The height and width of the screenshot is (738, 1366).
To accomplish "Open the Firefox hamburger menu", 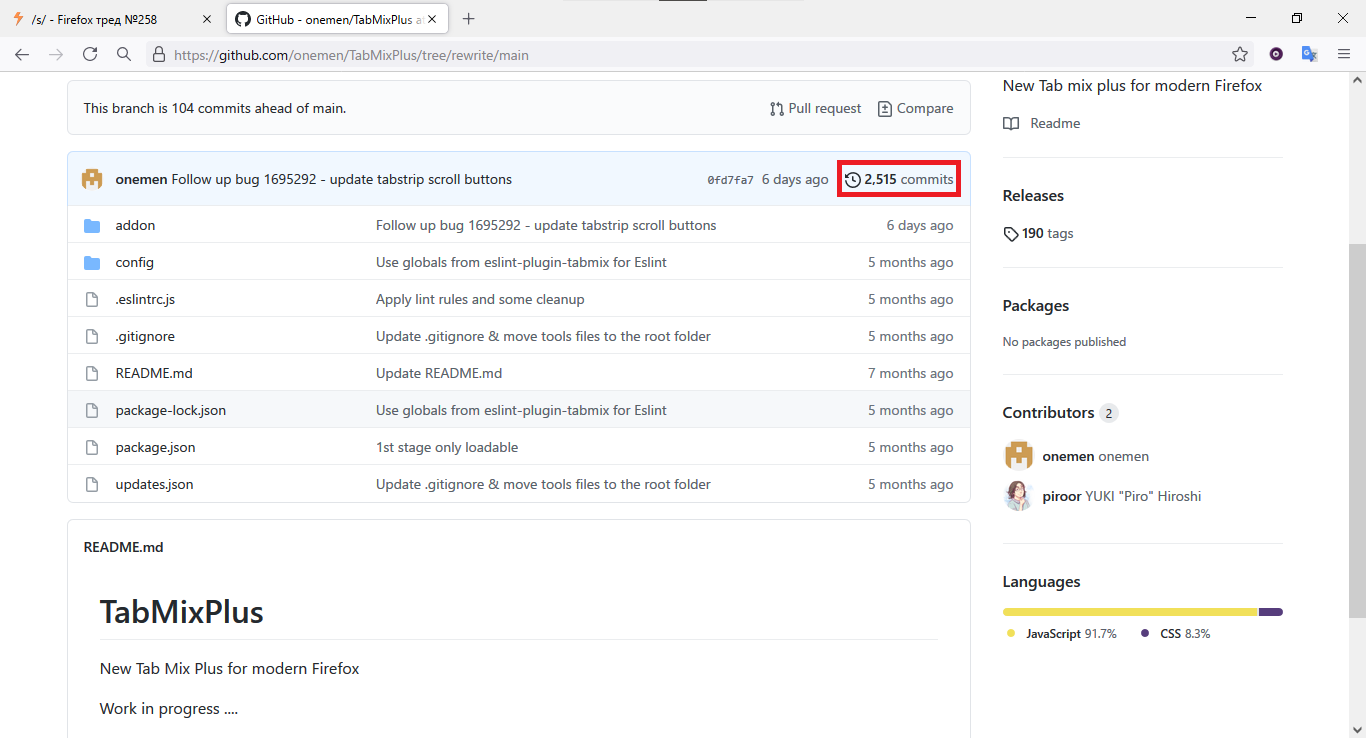I will coord(1344,54).
